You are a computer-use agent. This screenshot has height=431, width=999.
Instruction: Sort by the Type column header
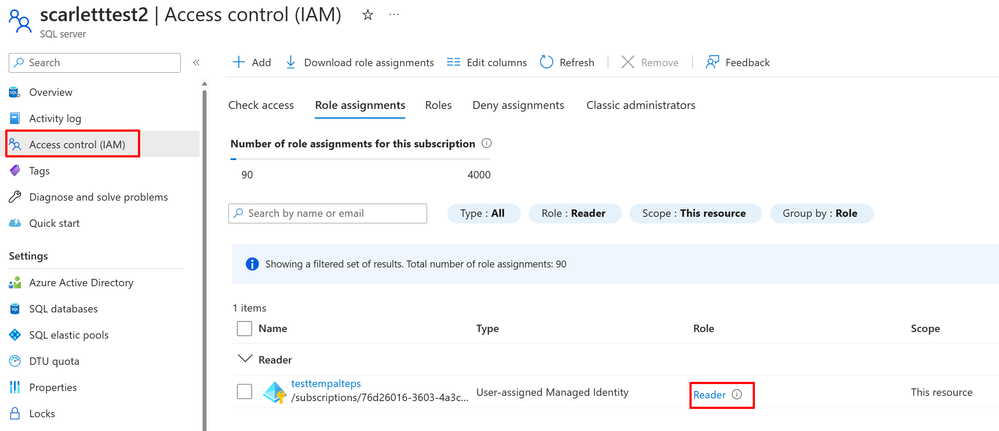tap(487, 329)
